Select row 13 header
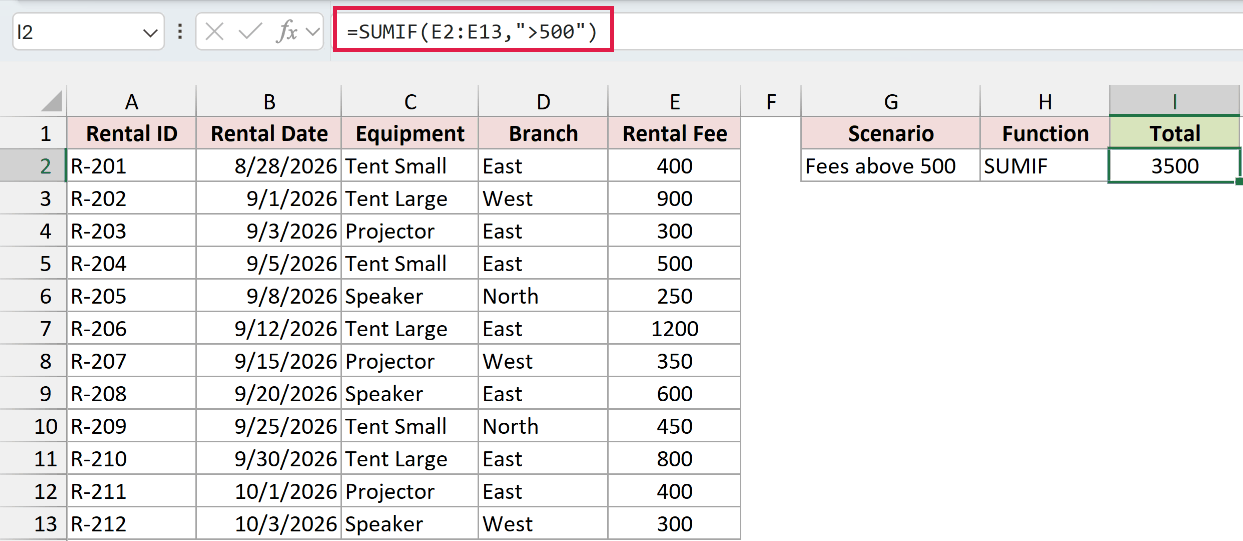 pyautogui.click(x=33, y=524)
